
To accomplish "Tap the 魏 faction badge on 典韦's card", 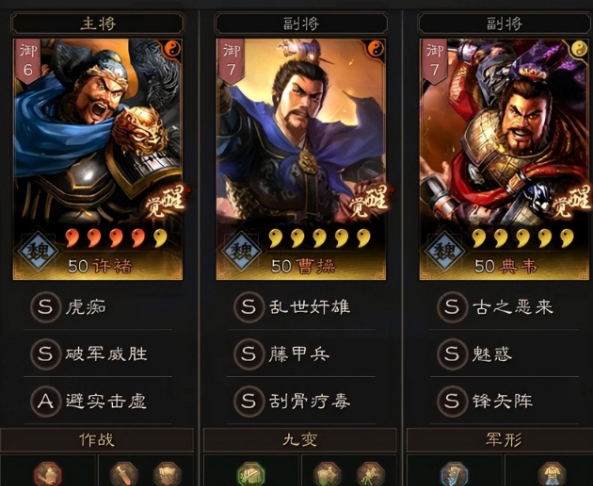I will 445,251.
